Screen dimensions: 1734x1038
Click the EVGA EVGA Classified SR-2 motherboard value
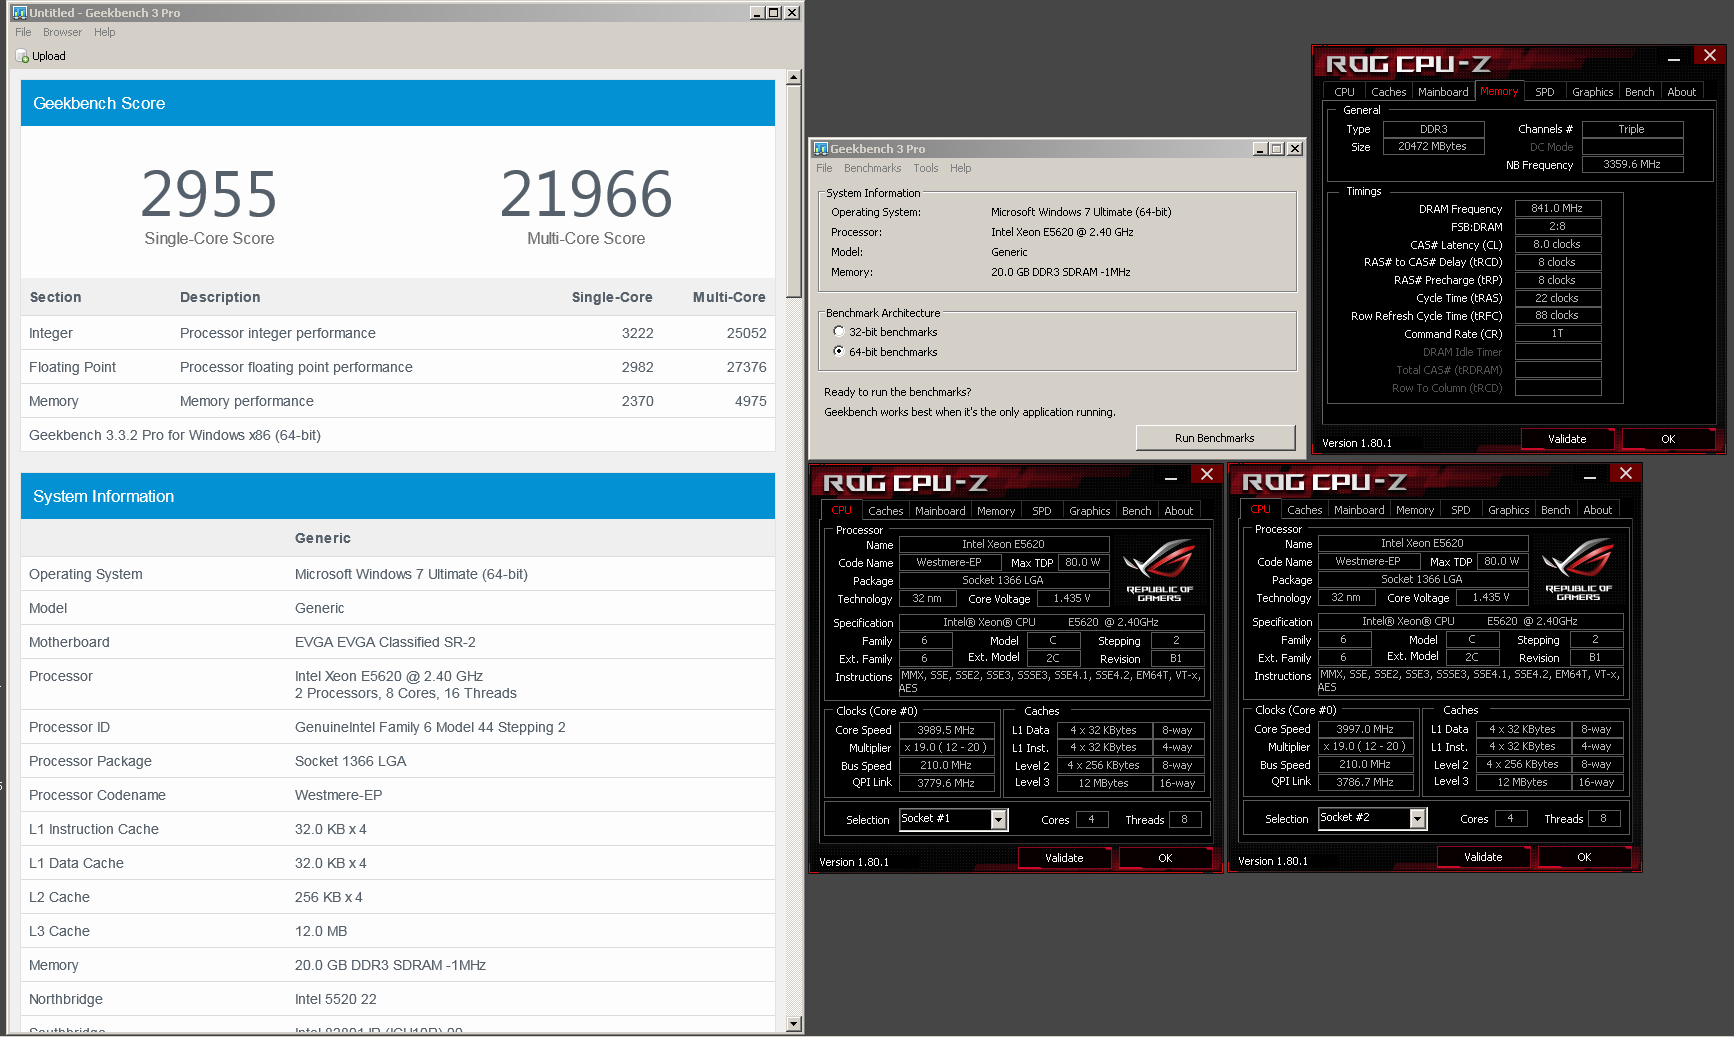(x=385, y=642)
